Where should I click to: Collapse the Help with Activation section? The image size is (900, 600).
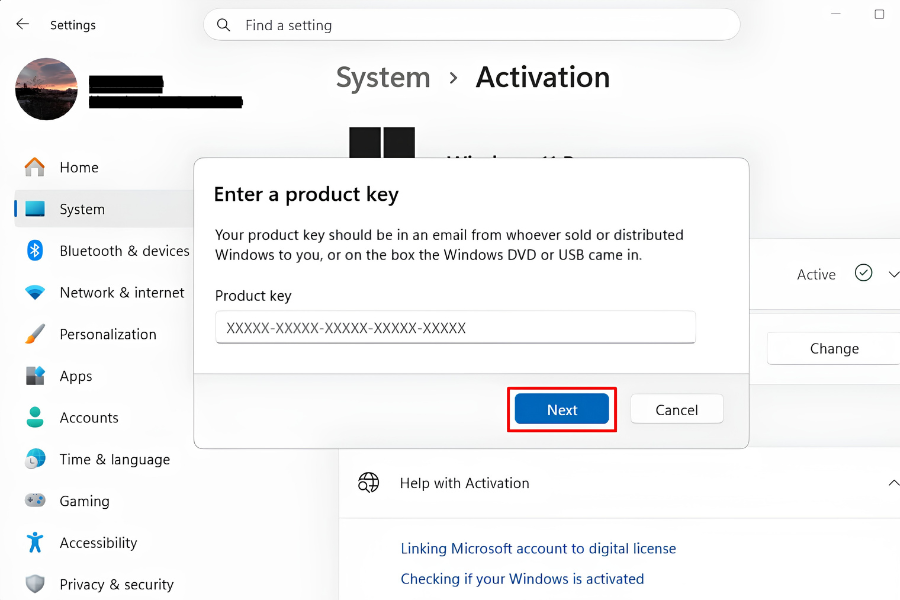[894, 483]
